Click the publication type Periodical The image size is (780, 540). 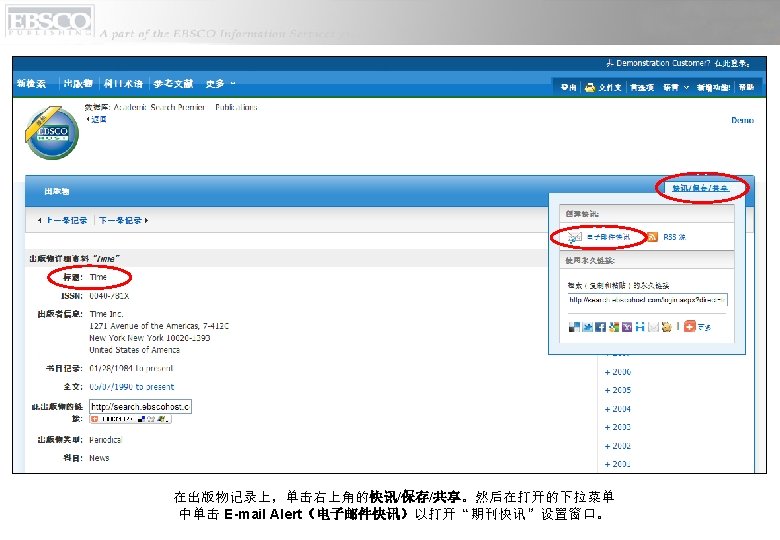click(x=105, y=440)
